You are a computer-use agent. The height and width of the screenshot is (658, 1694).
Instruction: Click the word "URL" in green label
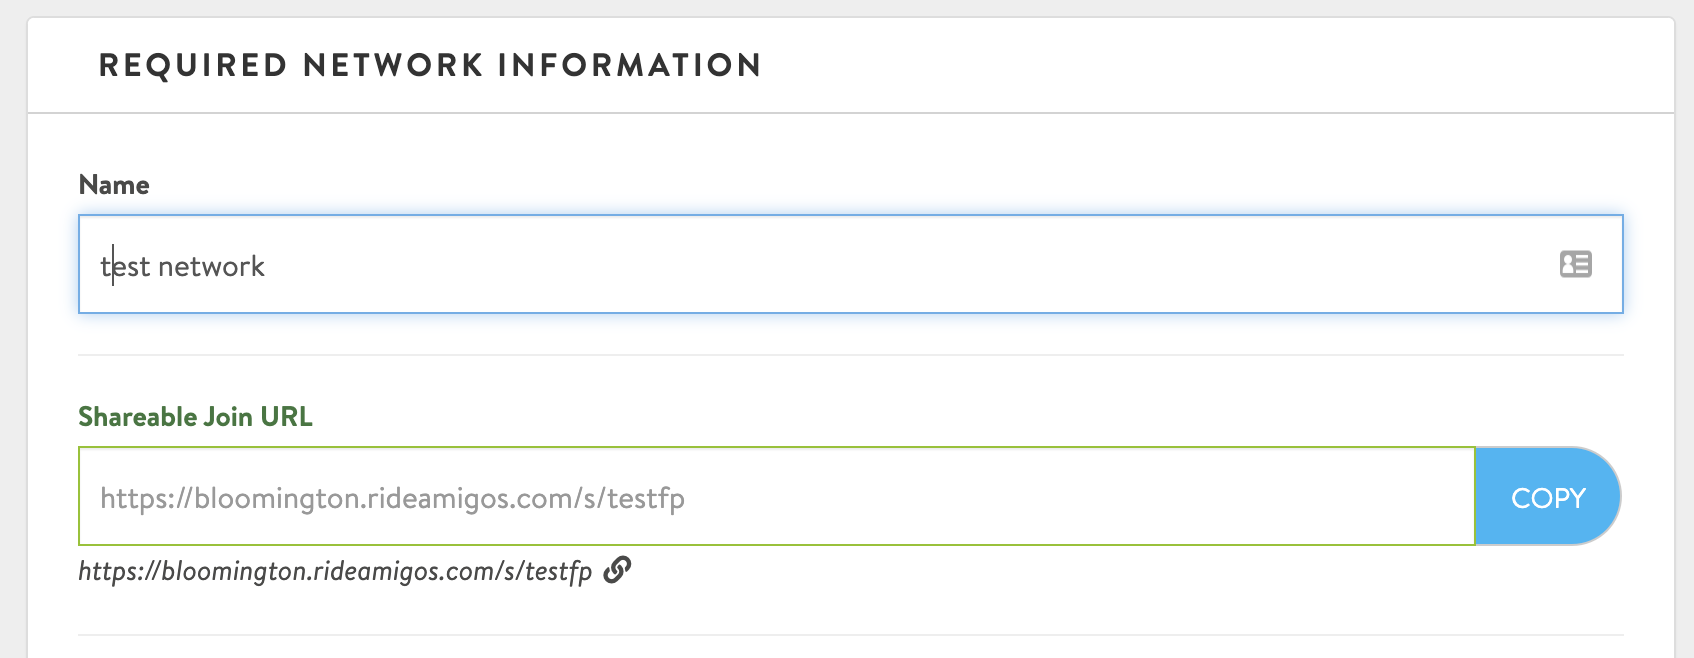coord(286,417)
